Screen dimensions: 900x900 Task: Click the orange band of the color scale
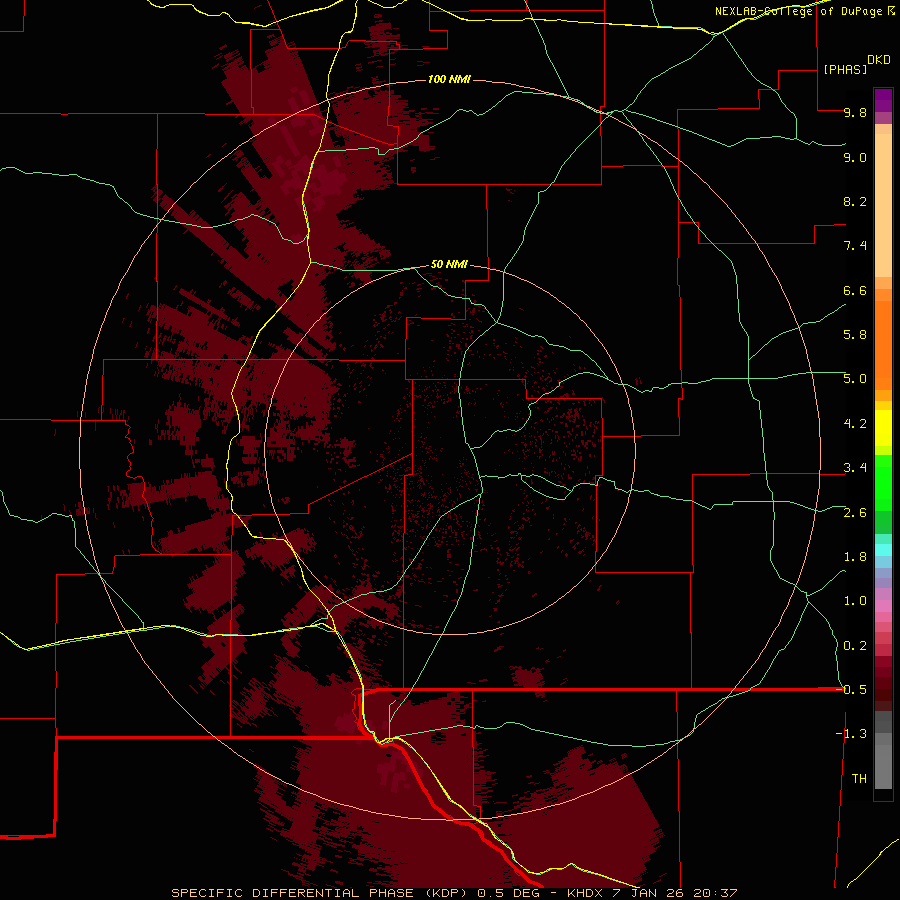[883, 346]
